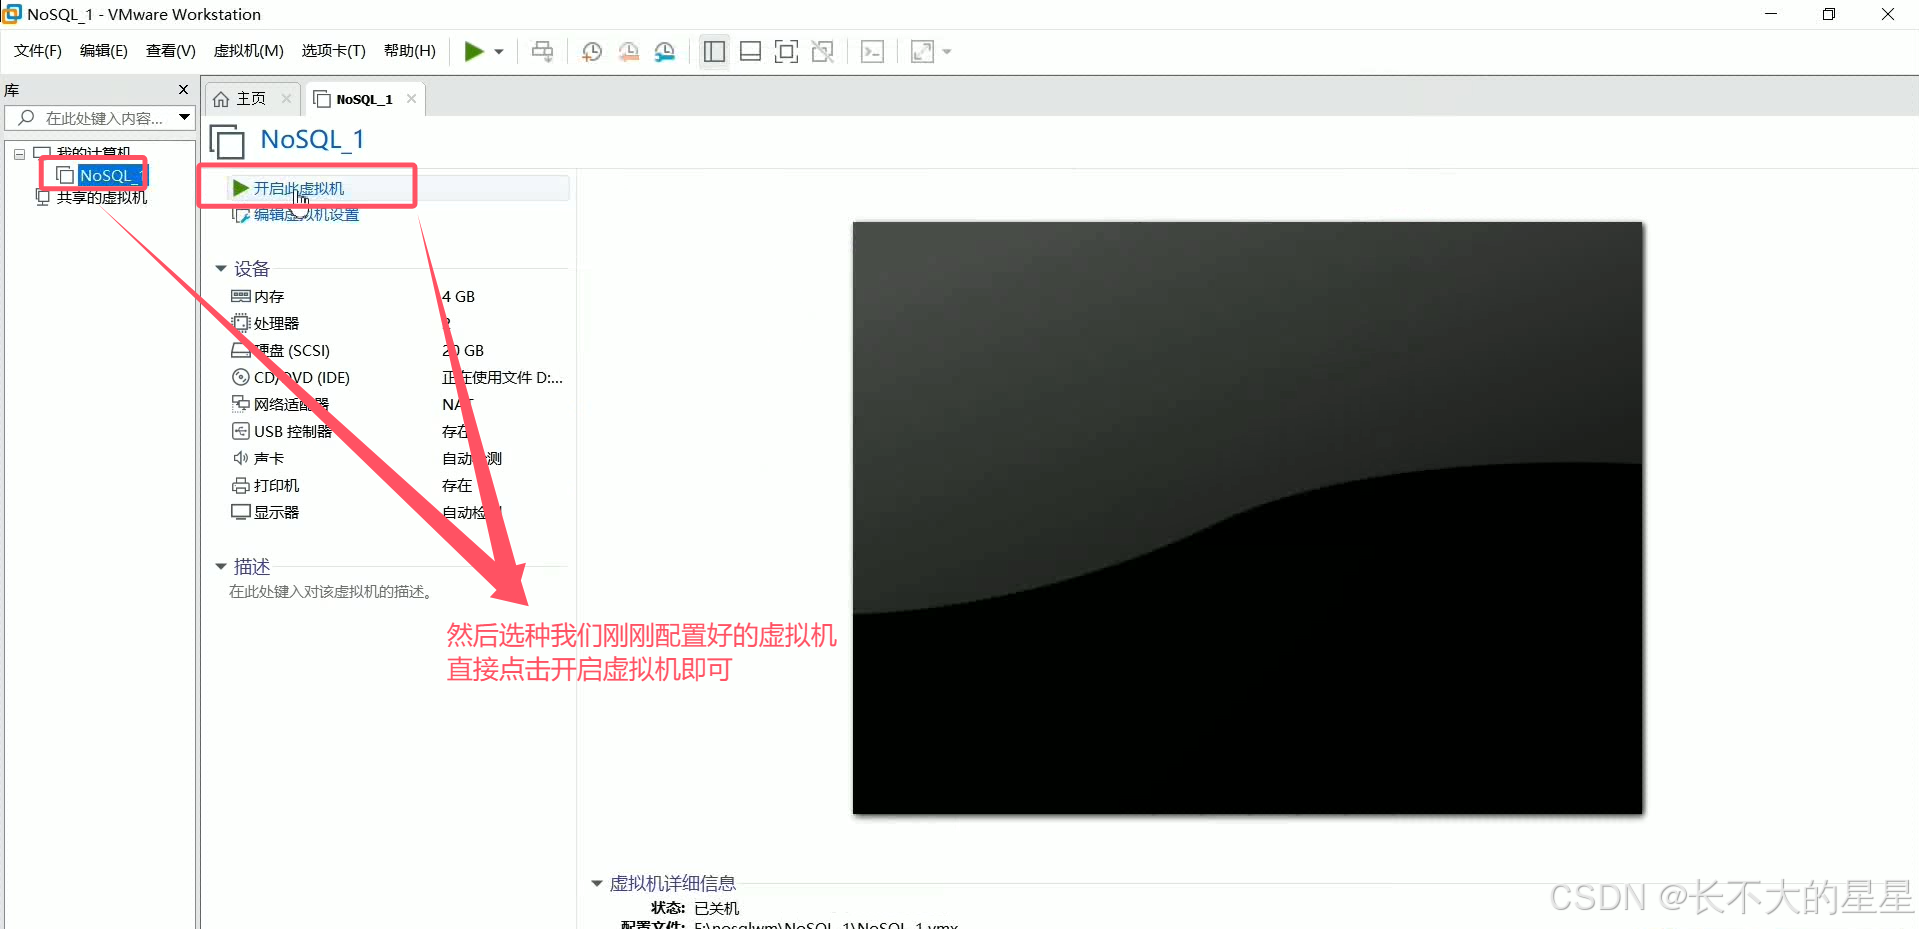The width and height of the screenshot is (1919, 929).
Task: Click the Send Ctrl+Alt+Del toolbar icon
Action: pyautogui.click(x=542, y=51)
